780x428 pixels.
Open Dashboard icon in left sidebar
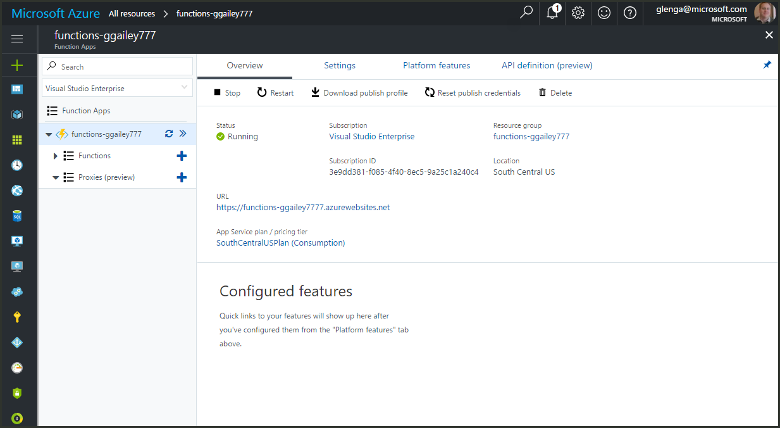[17, 89]
